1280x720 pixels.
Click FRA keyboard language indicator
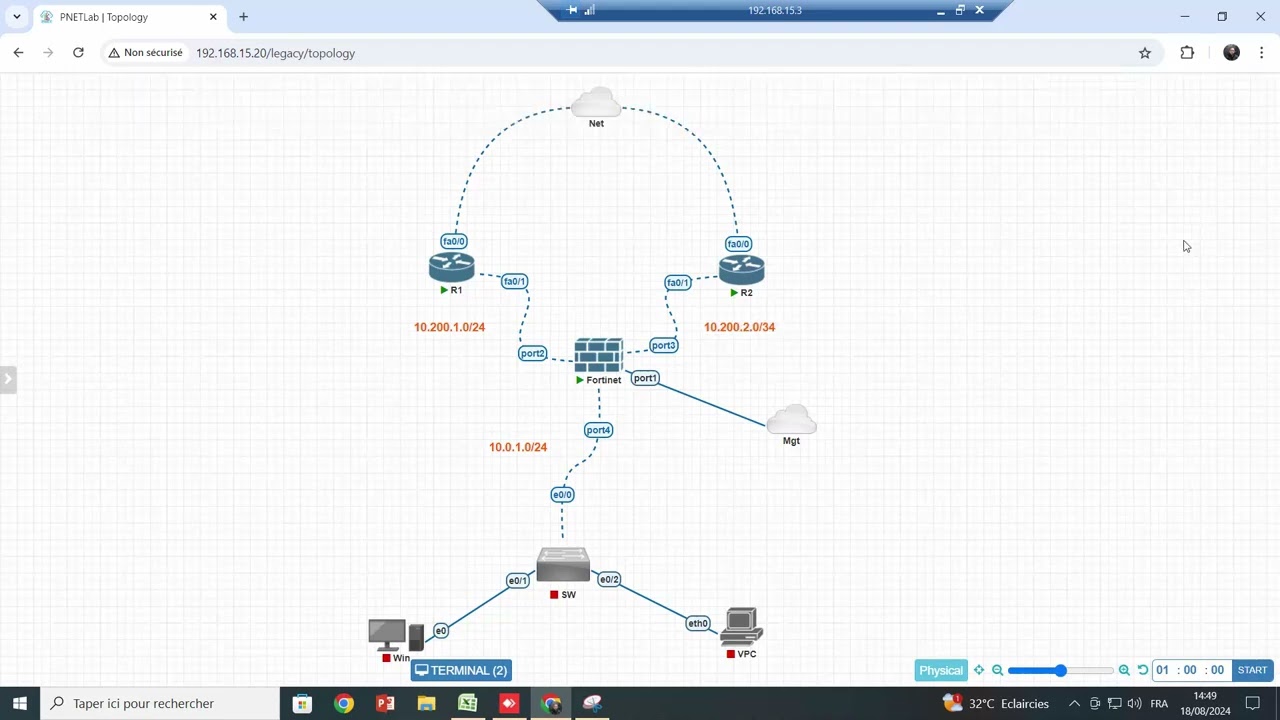(x=1159, y=703)
